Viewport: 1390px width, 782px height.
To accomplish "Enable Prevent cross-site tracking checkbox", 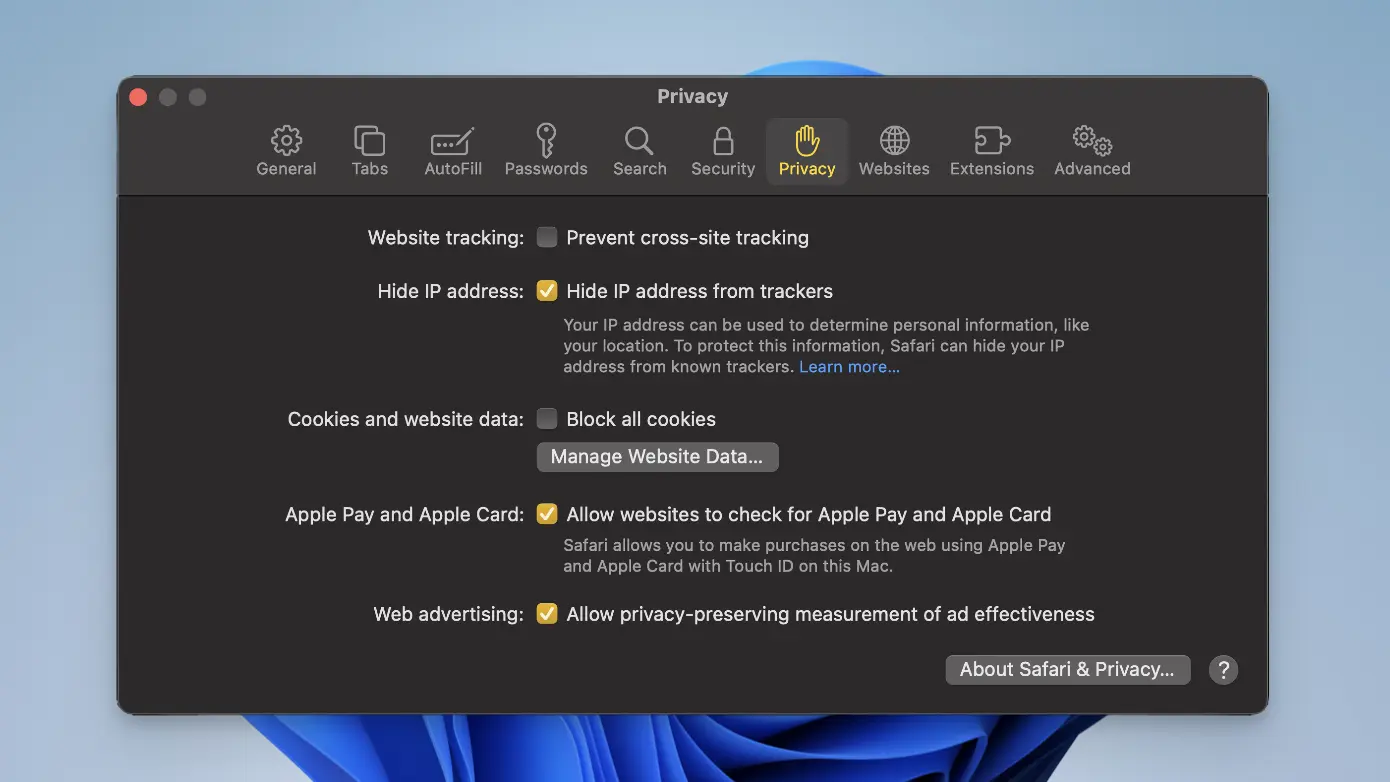I will pos(547,237).
